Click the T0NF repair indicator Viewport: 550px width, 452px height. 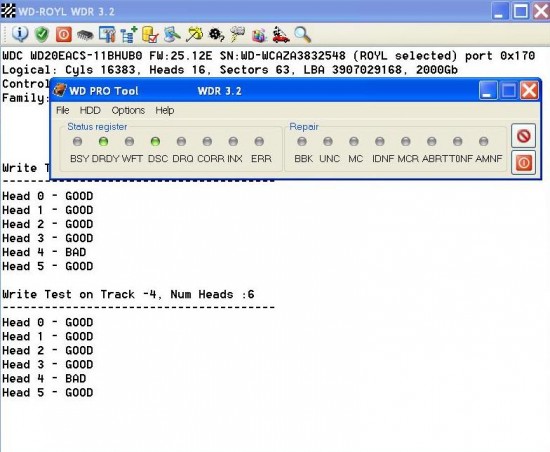(458, 142)
